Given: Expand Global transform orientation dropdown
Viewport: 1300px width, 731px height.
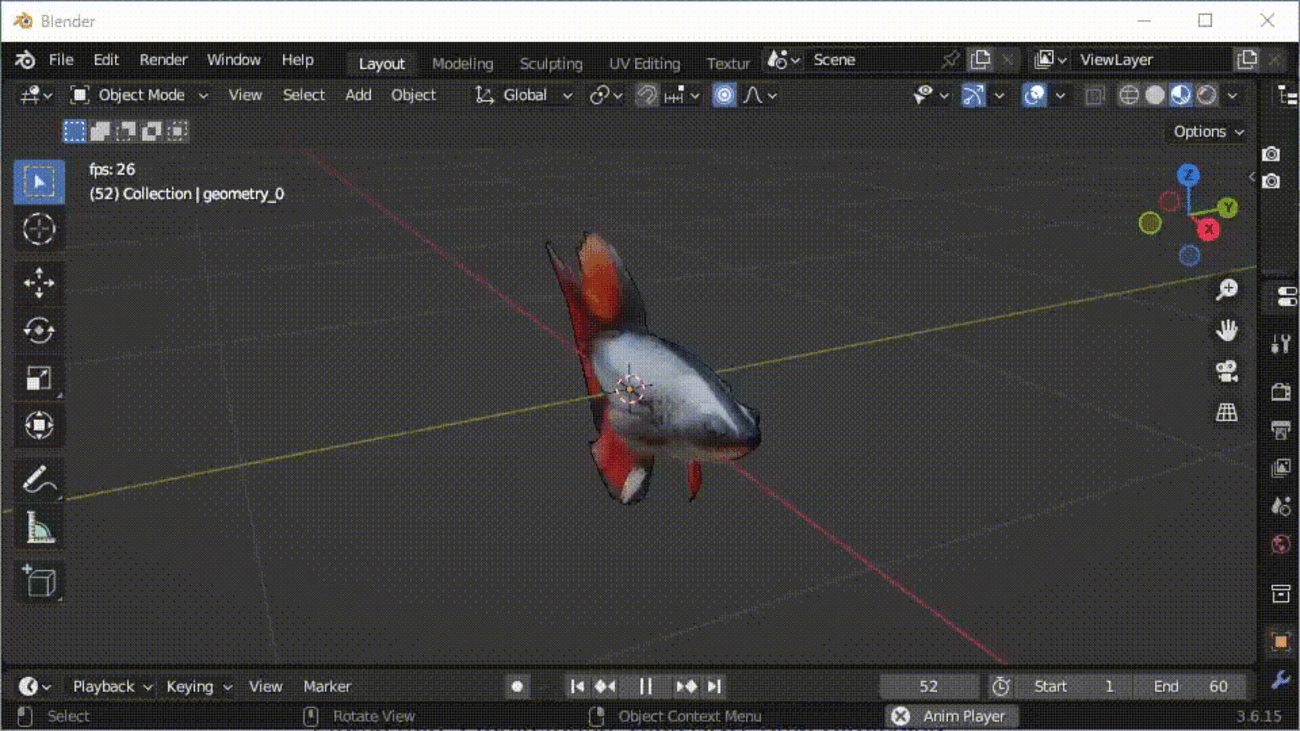Looking at the screenshot, I should (524, 95).
